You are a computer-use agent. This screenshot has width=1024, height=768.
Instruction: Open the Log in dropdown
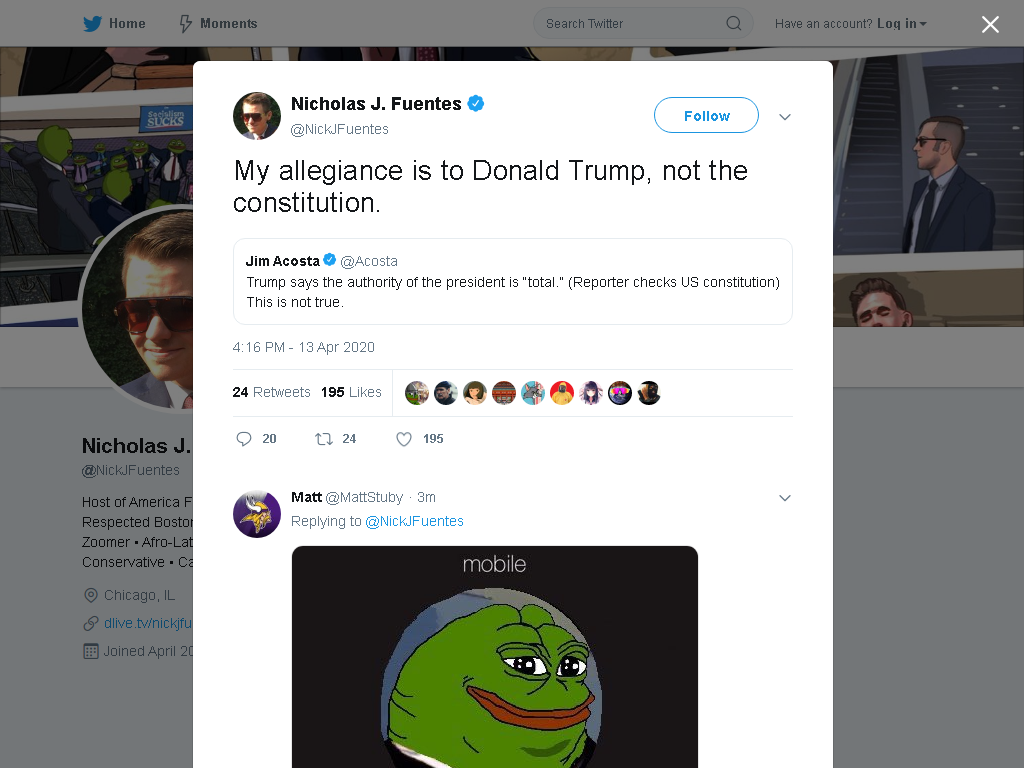point(901,24)
